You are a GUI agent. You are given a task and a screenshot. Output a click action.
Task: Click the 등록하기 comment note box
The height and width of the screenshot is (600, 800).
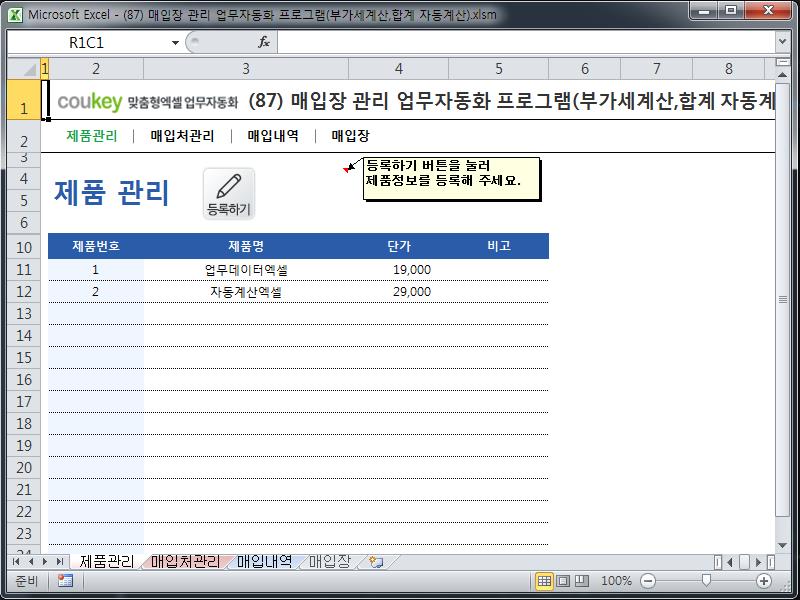(x=452, y=179)
